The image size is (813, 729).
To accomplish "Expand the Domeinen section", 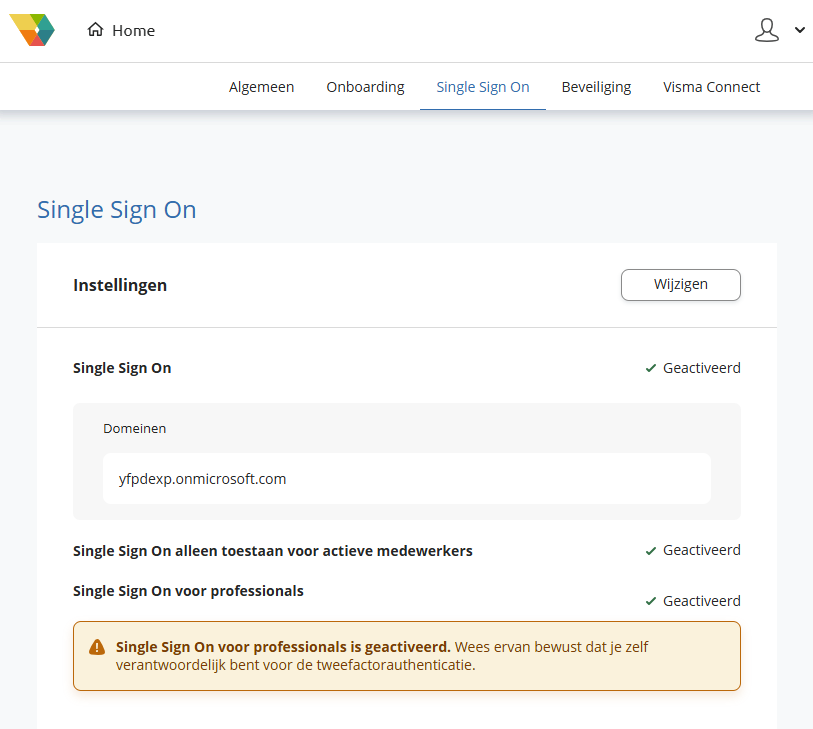I will coord(134,428).
